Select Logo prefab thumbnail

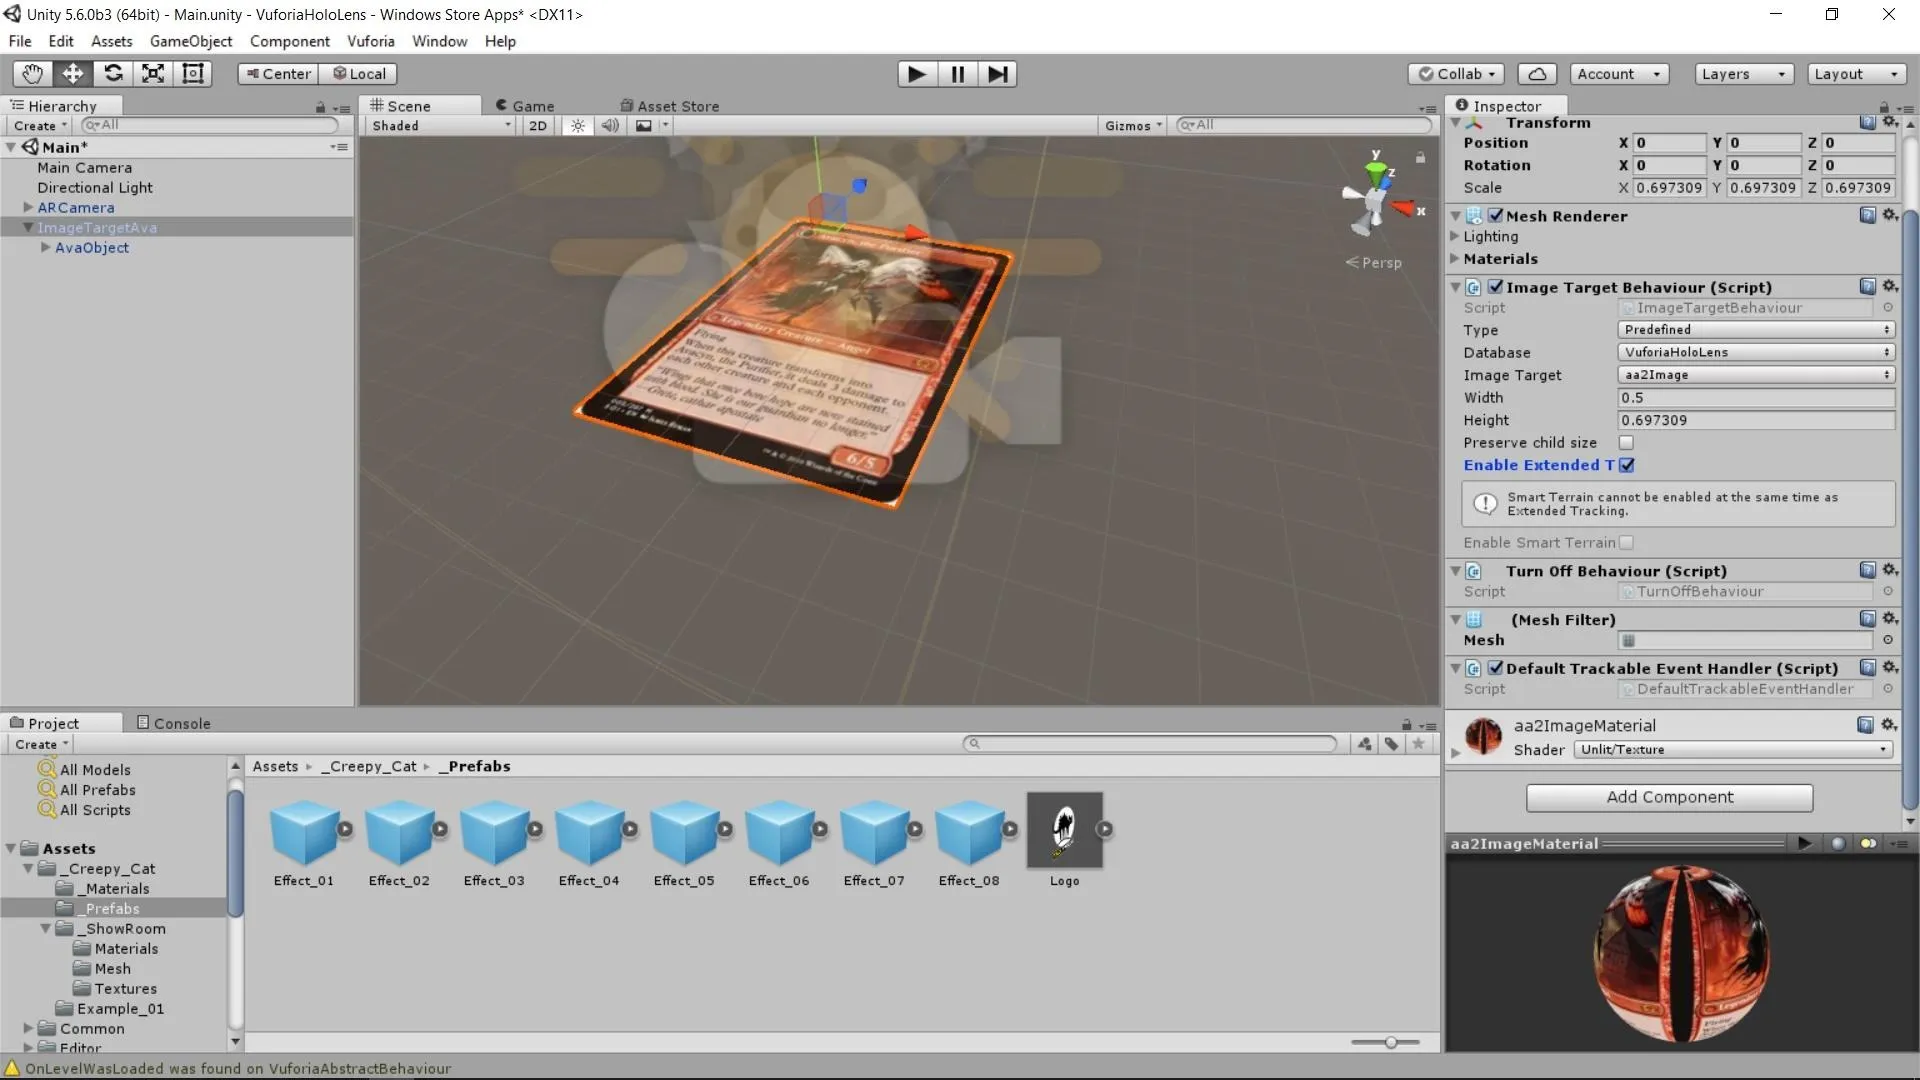point(1064,830)
